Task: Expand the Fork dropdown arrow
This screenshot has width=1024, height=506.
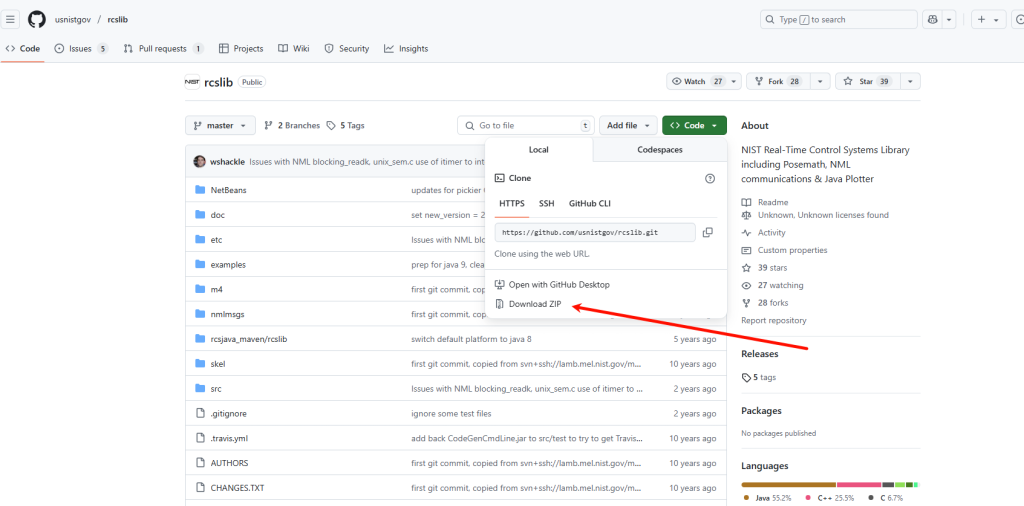Action: (820, 82)
